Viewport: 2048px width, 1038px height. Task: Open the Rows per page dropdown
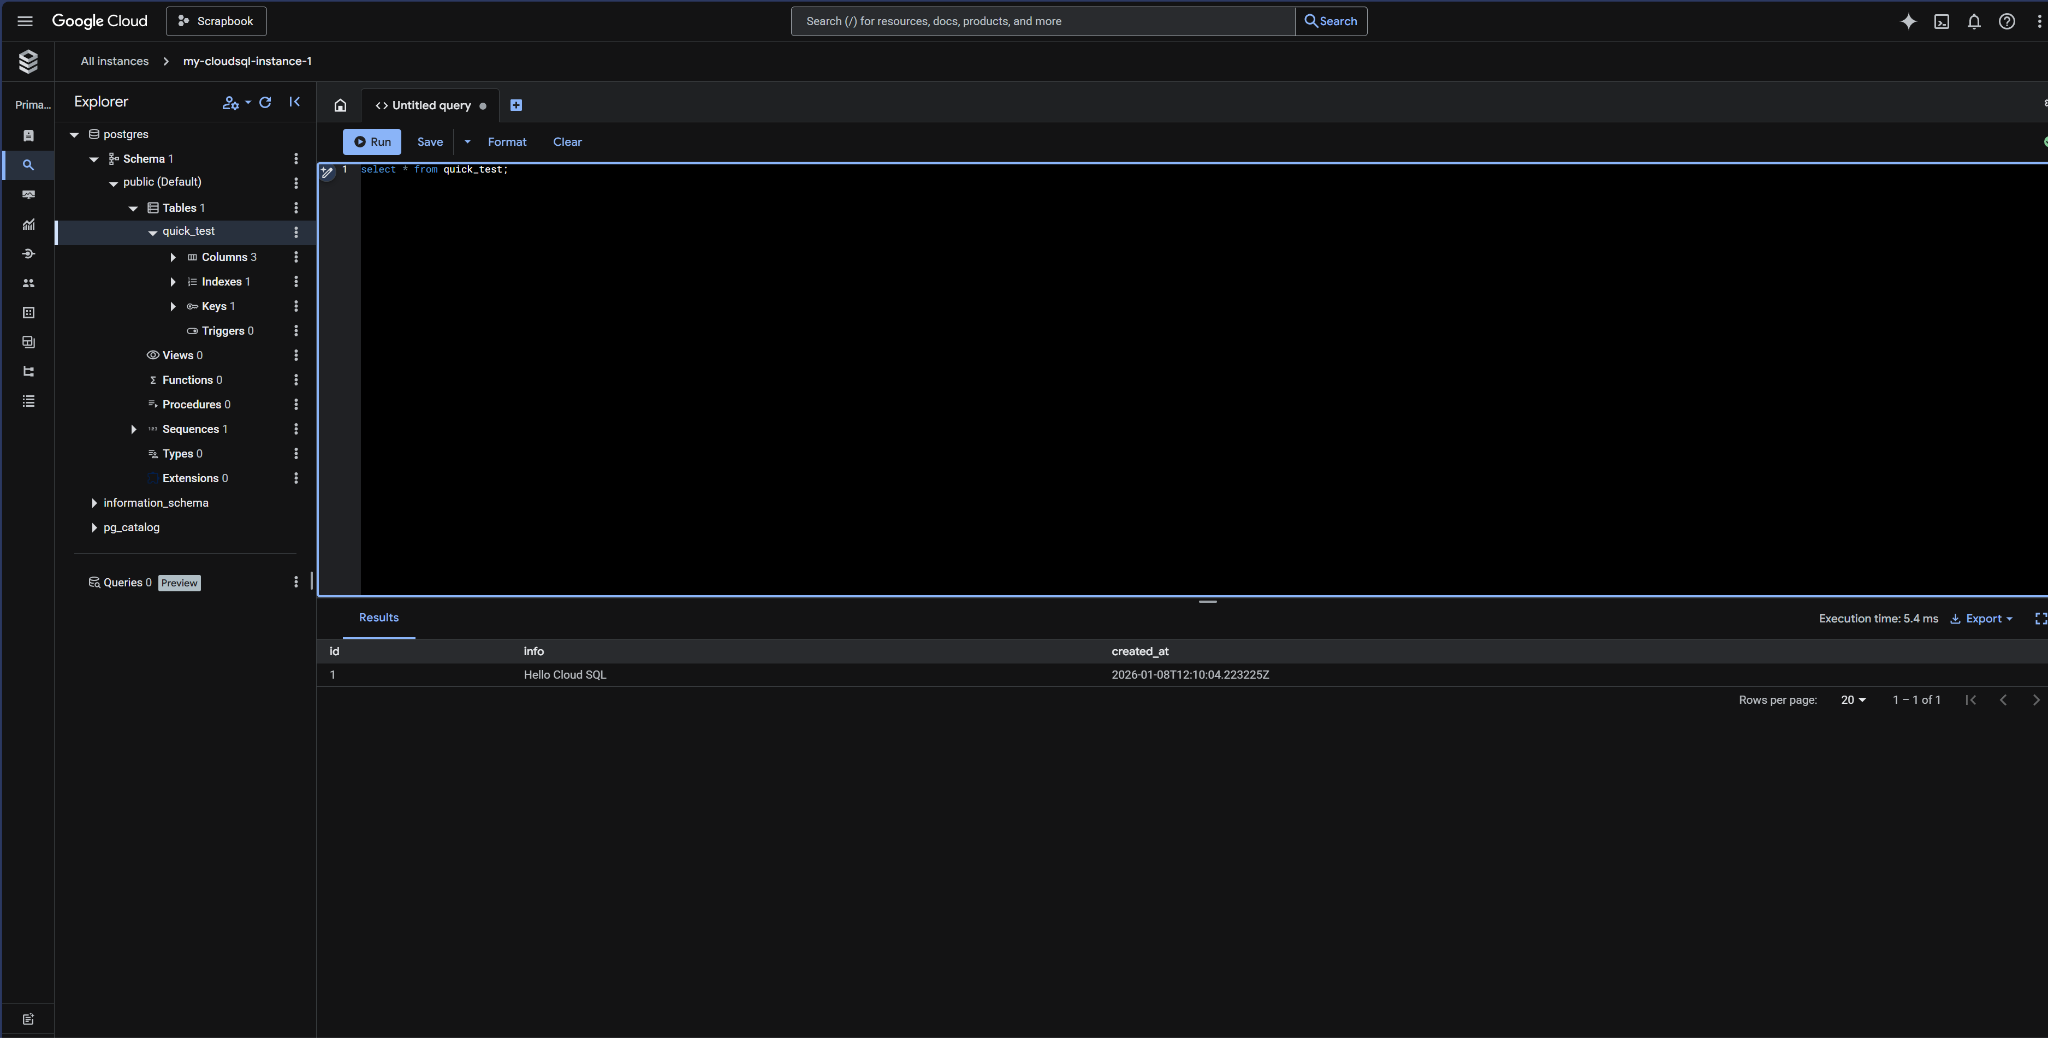pos(1853,700)
